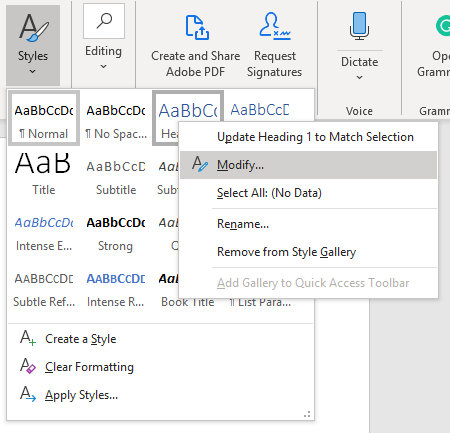
Task: Expand the Dictate dropdown chevron
Action: [359, 77]
